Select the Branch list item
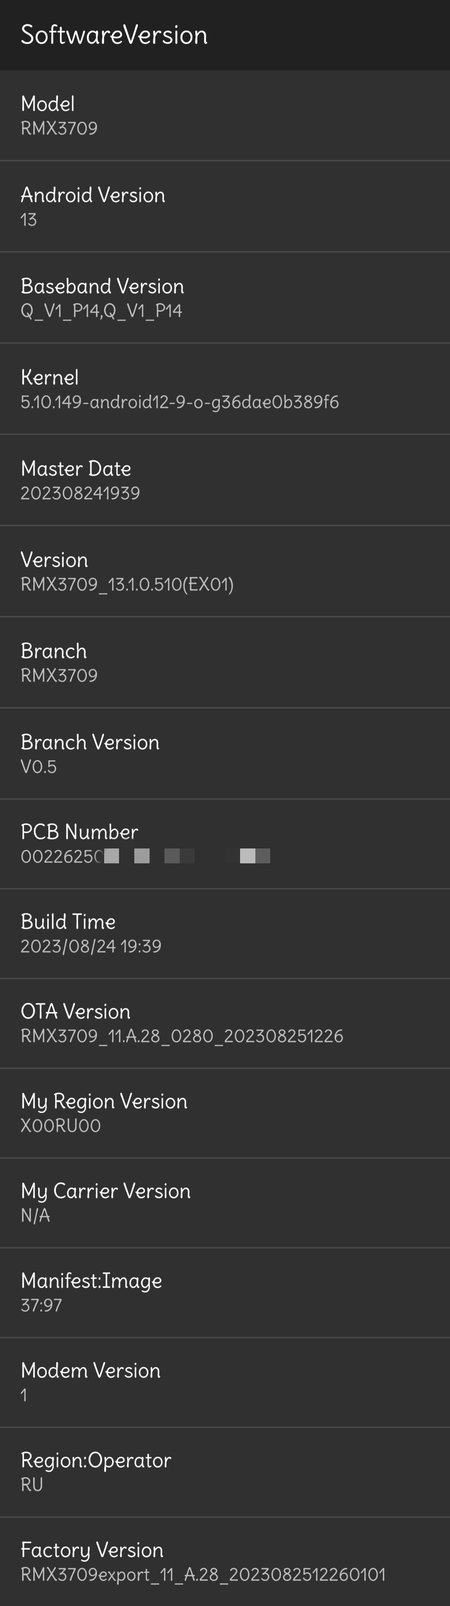The width and height of the screenshot is (450, 1606). (x=225, y=662)
